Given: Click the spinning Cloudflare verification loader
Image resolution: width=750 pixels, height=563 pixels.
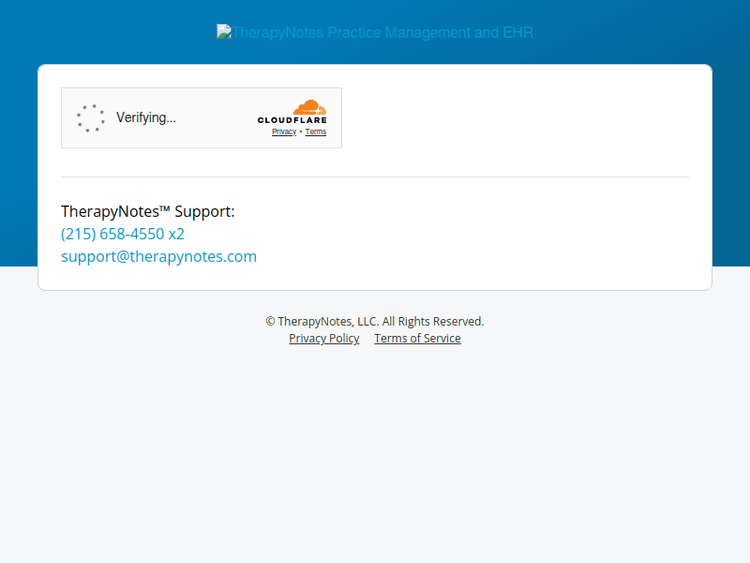Looking at the screenshot, I should point(91,118).
